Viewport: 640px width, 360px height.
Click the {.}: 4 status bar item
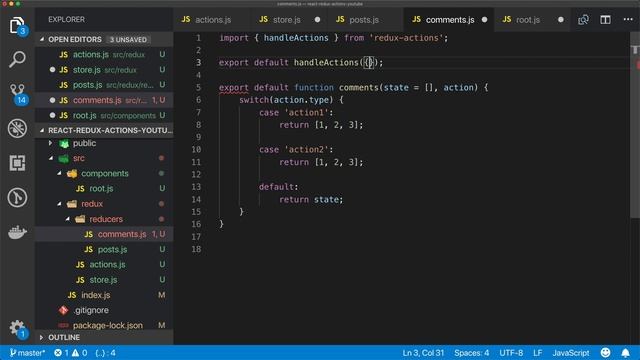105,353
